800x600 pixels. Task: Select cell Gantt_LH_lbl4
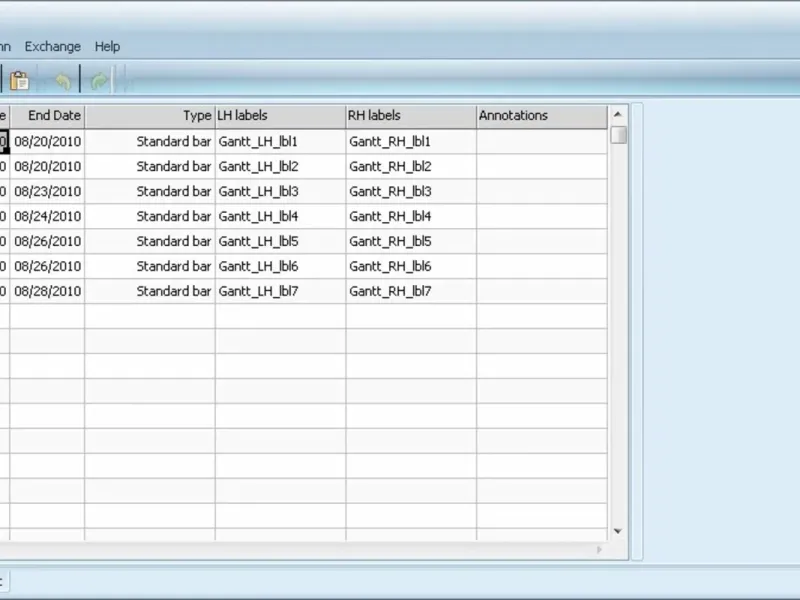tap(281, 216)
